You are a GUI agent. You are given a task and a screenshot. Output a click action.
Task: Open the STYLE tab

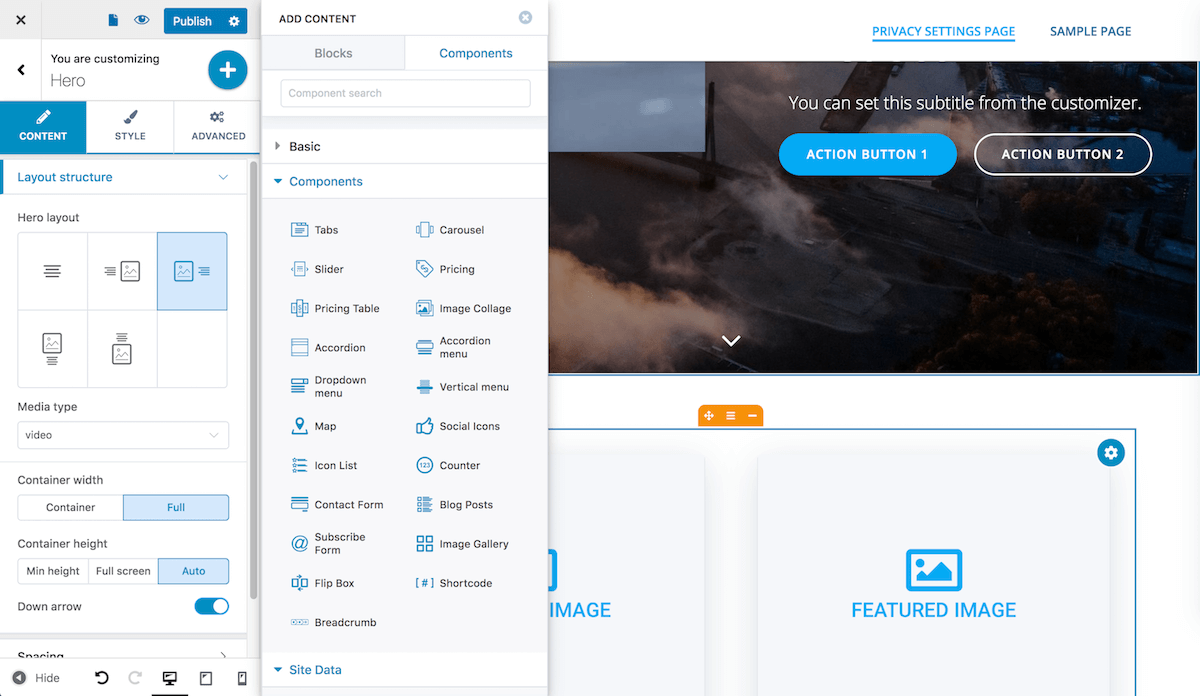[x=130, y=127]
